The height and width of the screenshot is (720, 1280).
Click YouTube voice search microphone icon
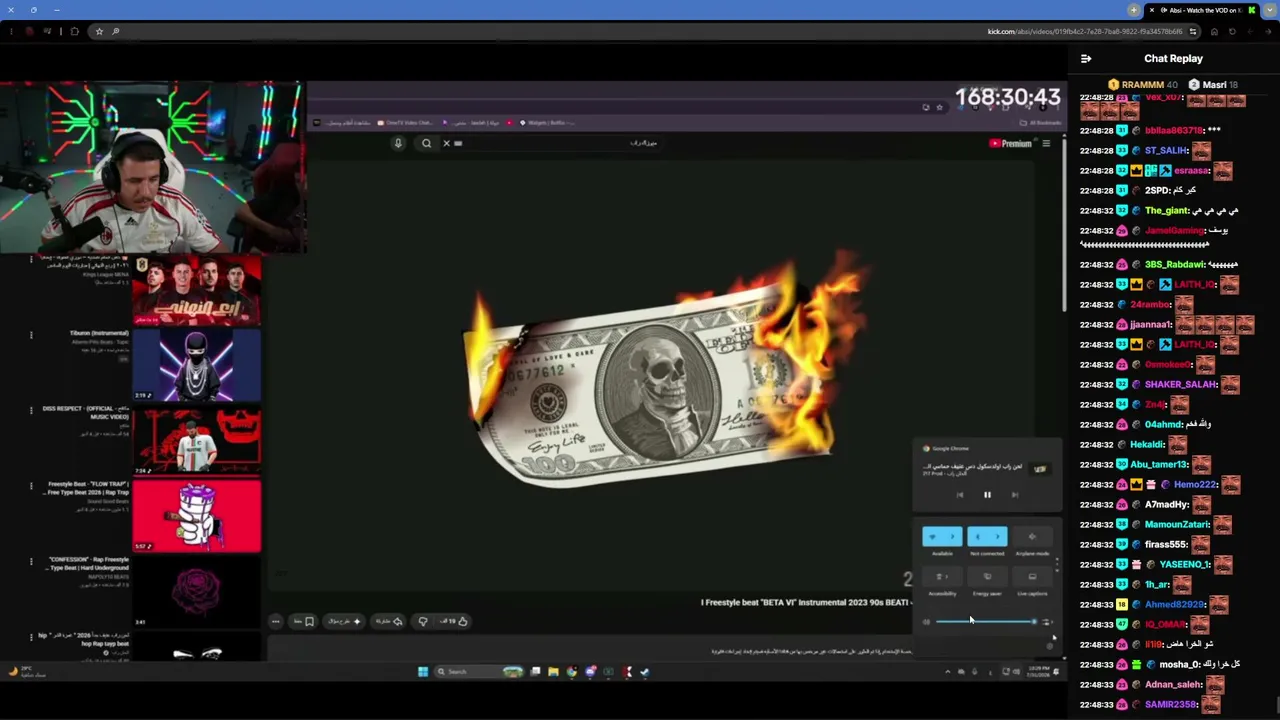pyautogui.click(x=398, y=143)
